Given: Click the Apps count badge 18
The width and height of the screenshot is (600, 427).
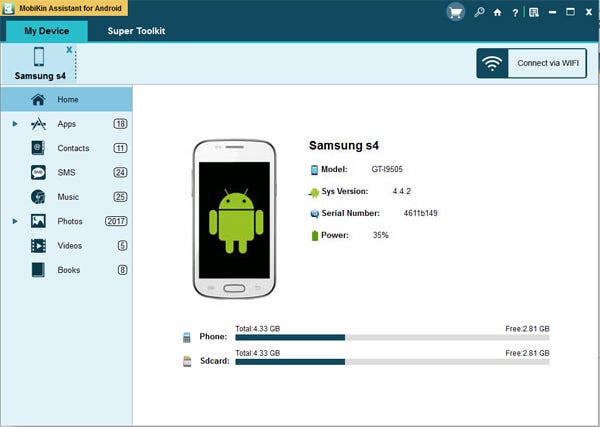Looking at the screenshot, I should point(120,124).
